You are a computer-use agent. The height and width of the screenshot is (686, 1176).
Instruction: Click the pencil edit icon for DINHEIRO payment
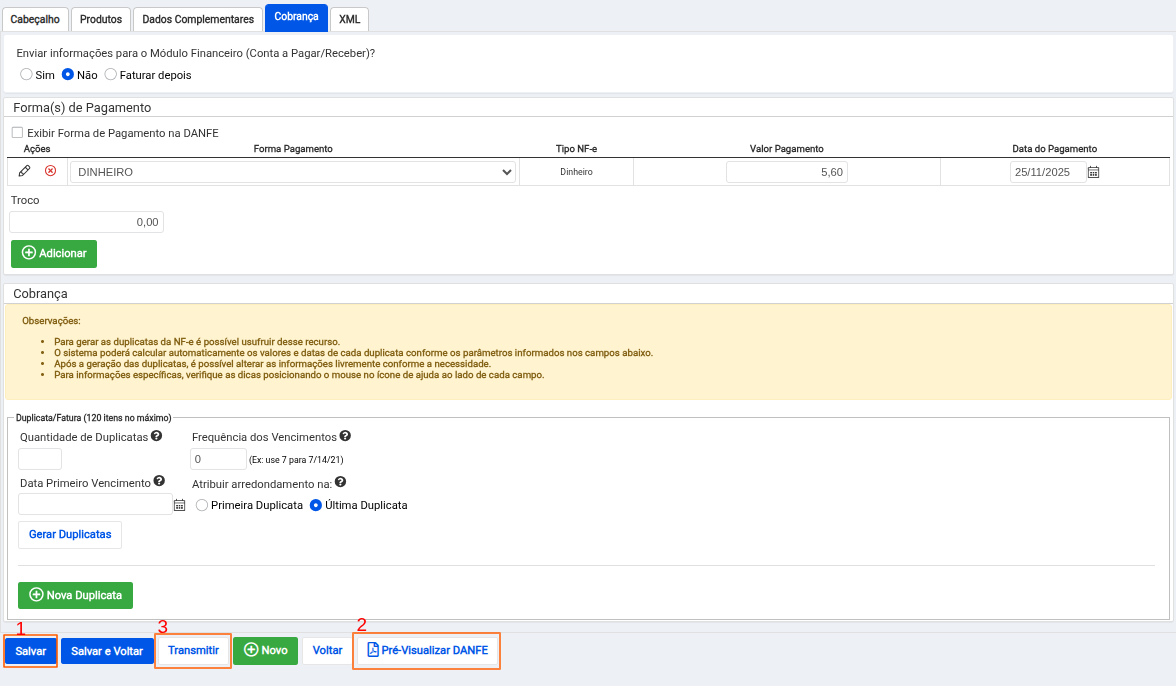pyautogui.click(x=25, y=171)
